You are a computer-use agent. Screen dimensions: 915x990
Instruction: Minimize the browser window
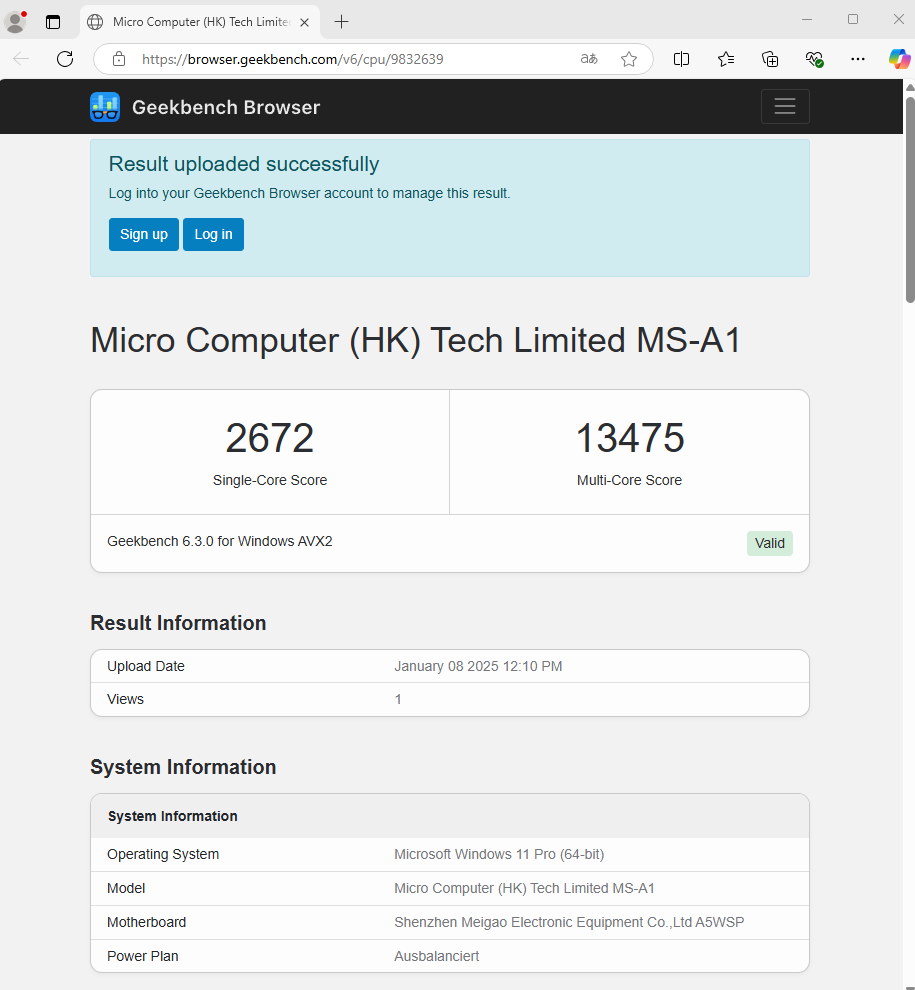tap(807, 20)
